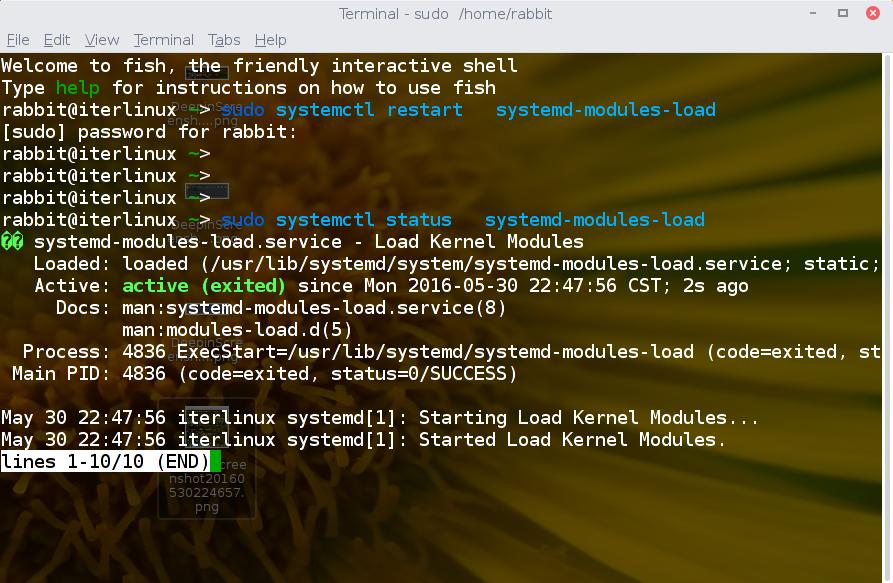Open the Terminal menu
This screenshot has height=583, width=893.
[x=163, y=40]
